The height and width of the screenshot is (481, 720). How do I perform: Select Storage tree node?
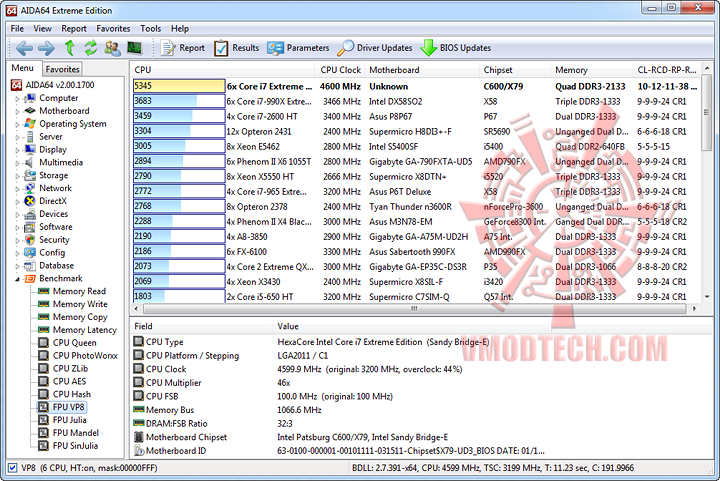click(x=53, y=175)
